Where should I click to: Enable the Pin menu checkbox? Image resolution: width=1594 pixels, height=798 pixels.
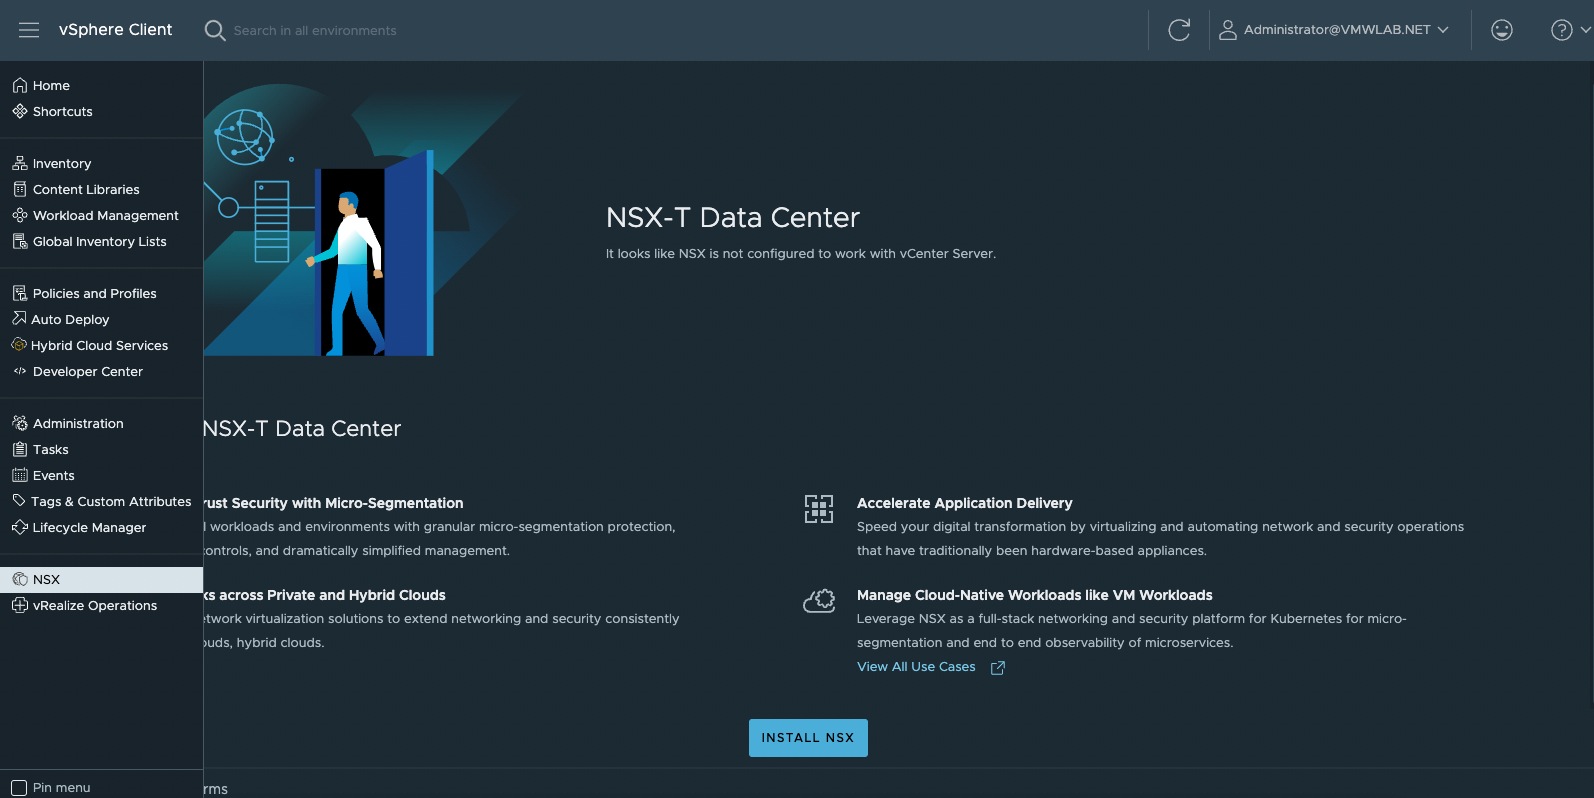click(x=19, y=788)
